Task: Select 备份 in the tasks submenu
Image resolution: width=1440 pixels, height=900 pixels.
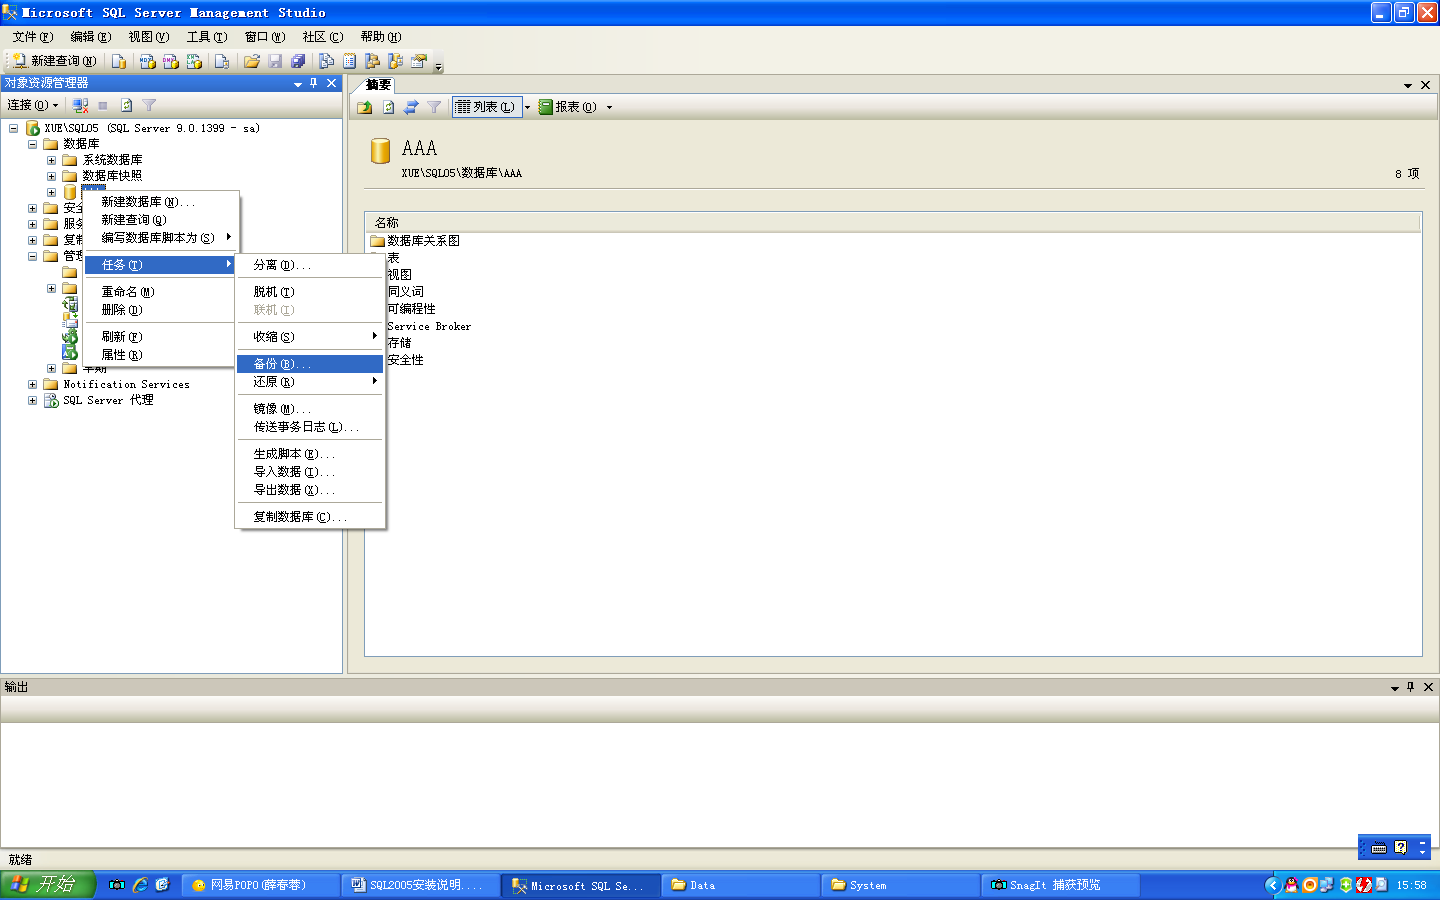Action: pyautogui.click(x=310, y=364)
